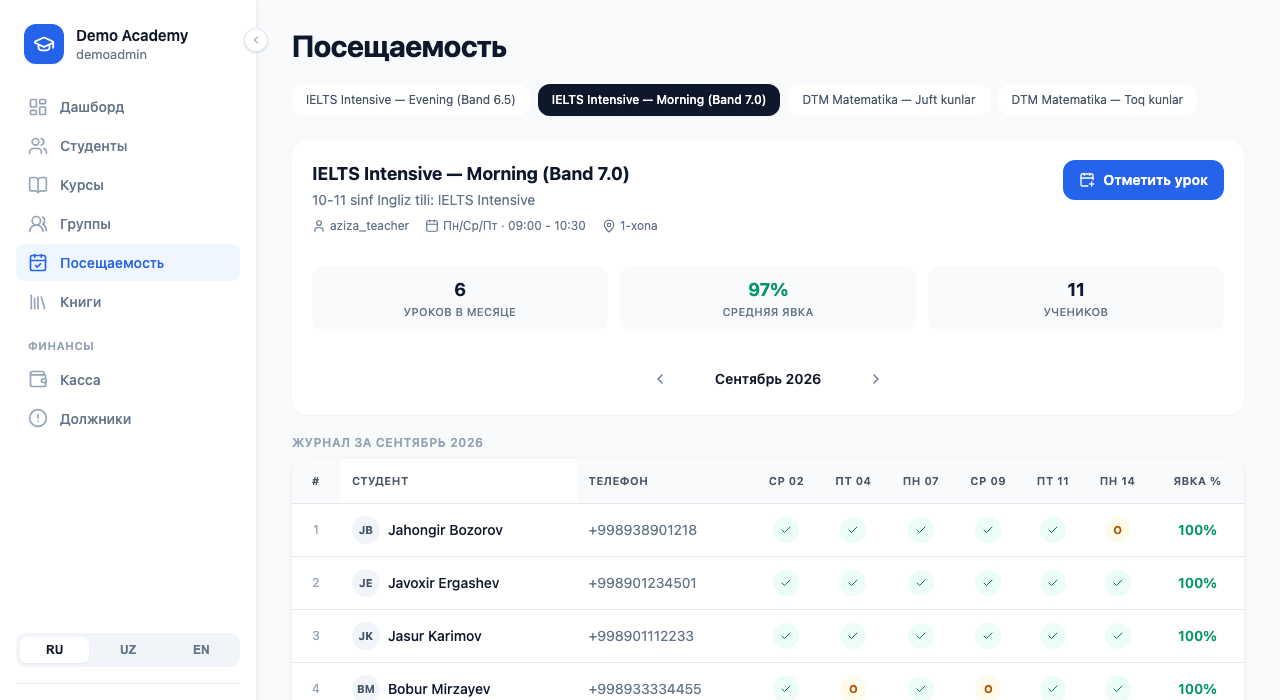Viewport: 1280px width, 700px height.
Task: Select IELTS Intensive — Morning (Band 7.0) tab
Action: [x=659, y=100]
